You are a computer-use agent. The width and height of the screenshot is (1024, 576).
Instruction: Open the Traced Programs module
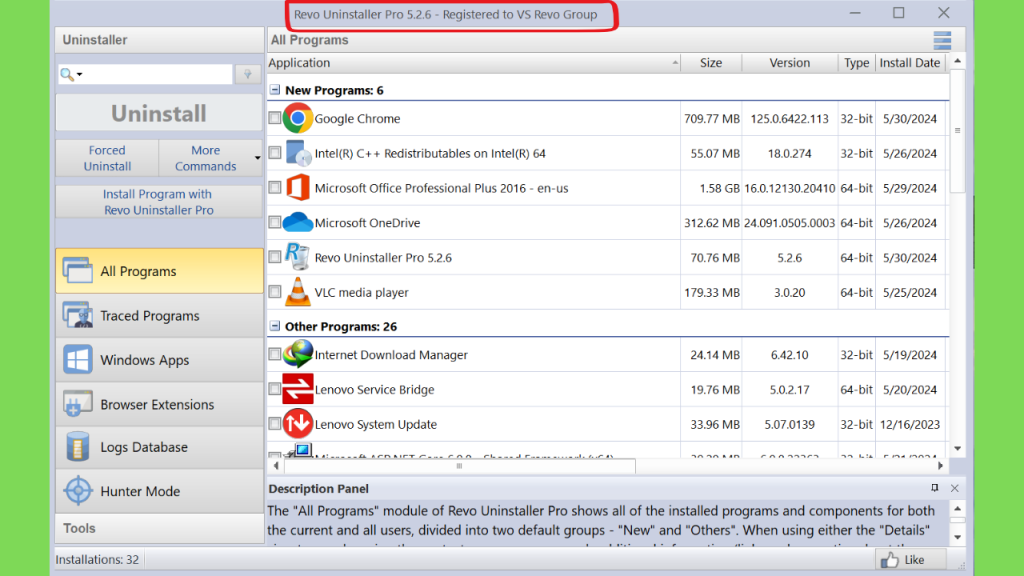159,315
